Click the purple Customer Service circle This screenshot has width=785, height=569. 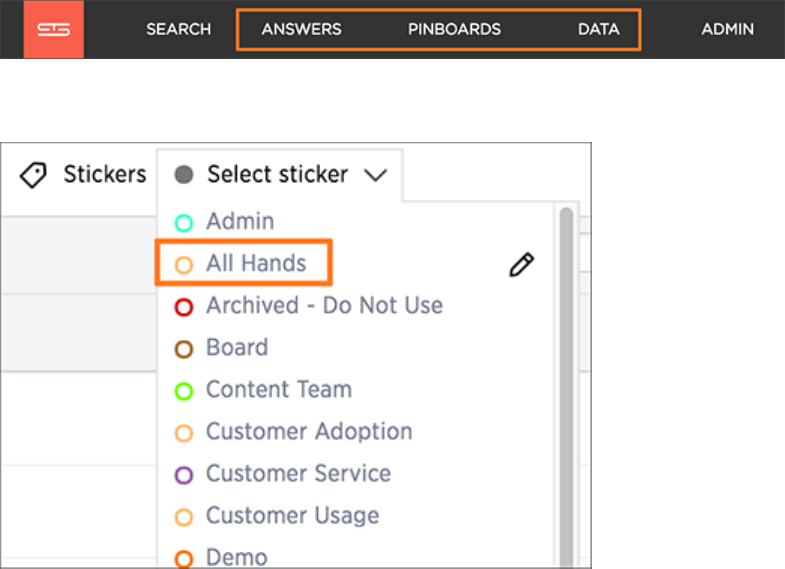point(183,475)
